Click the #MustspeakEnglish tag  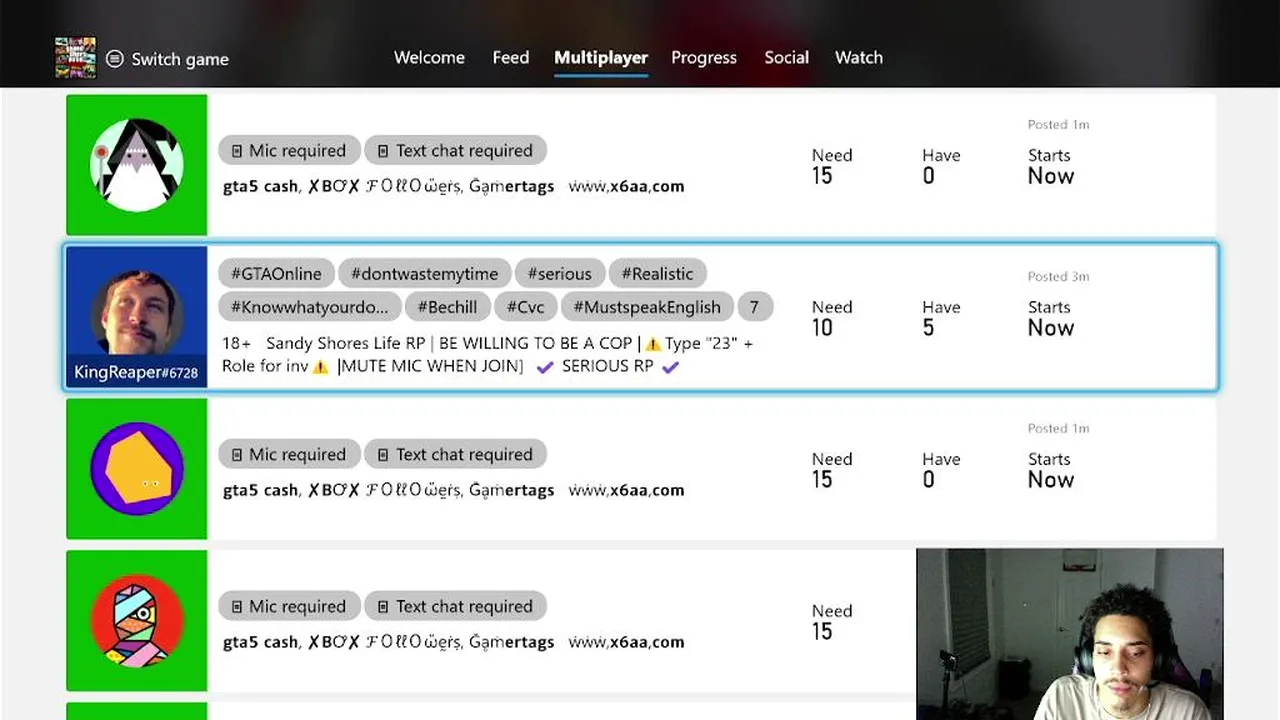pos(647,307)
